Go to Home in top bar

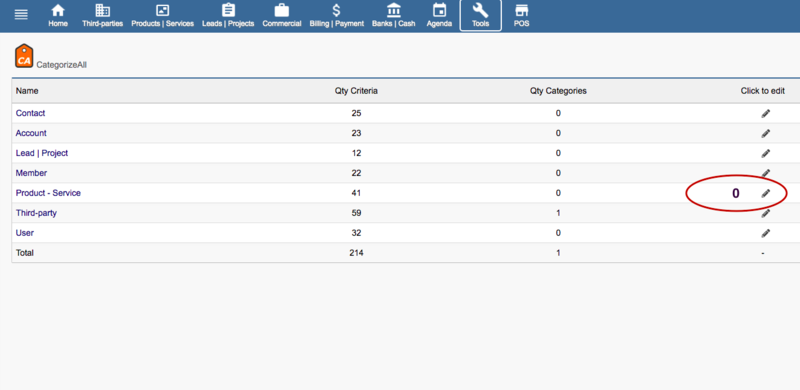(x=58, y=15)
